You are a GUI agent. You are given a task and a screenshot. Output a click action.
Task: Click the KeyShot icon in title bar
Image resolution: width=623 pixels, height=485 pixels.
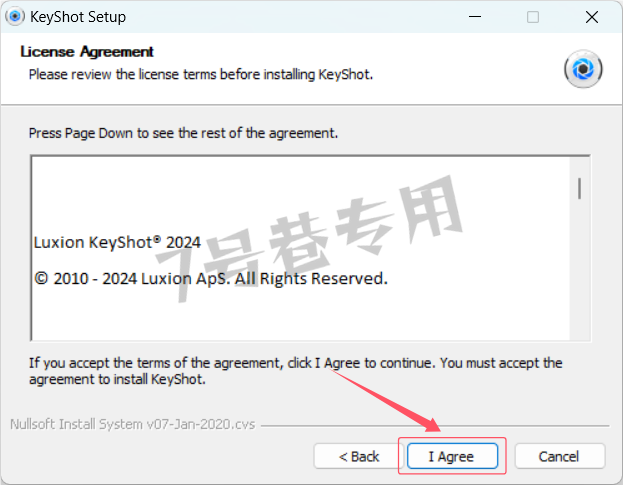tap(15, 17)
